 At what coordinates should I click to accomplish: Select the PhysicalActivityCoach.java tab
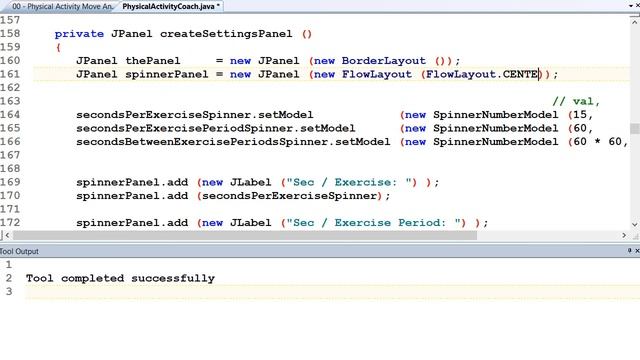[x=171, y=6]
